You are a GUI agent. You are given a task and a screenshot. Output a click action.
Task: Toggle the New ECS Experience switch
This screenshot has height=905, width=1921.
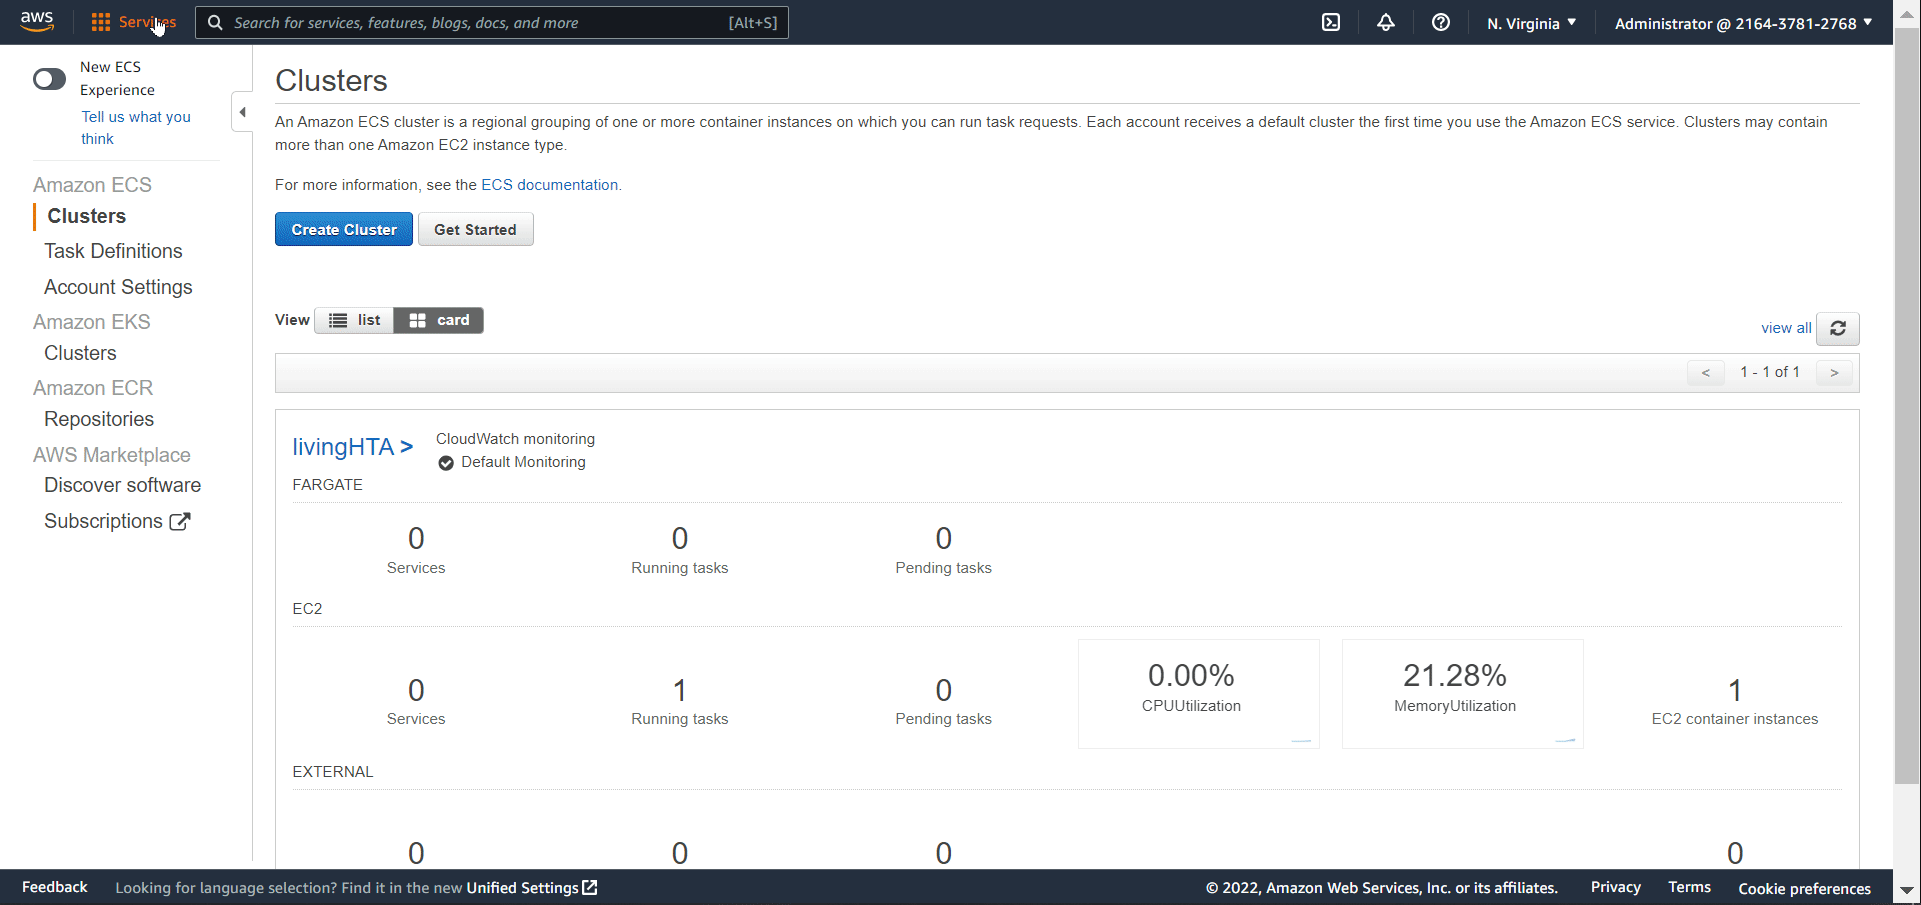point(49,79)
